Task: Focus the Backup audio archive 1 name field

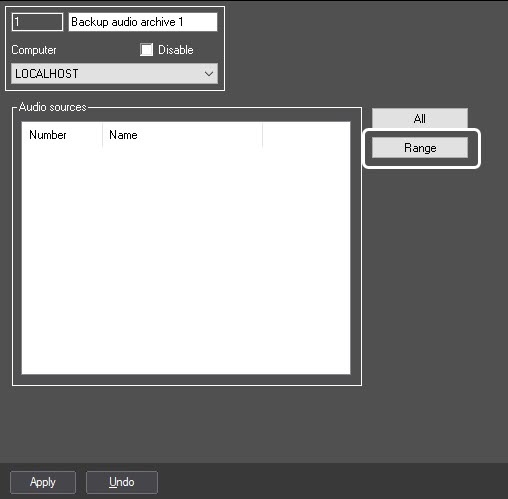Action: coord(143,22)
